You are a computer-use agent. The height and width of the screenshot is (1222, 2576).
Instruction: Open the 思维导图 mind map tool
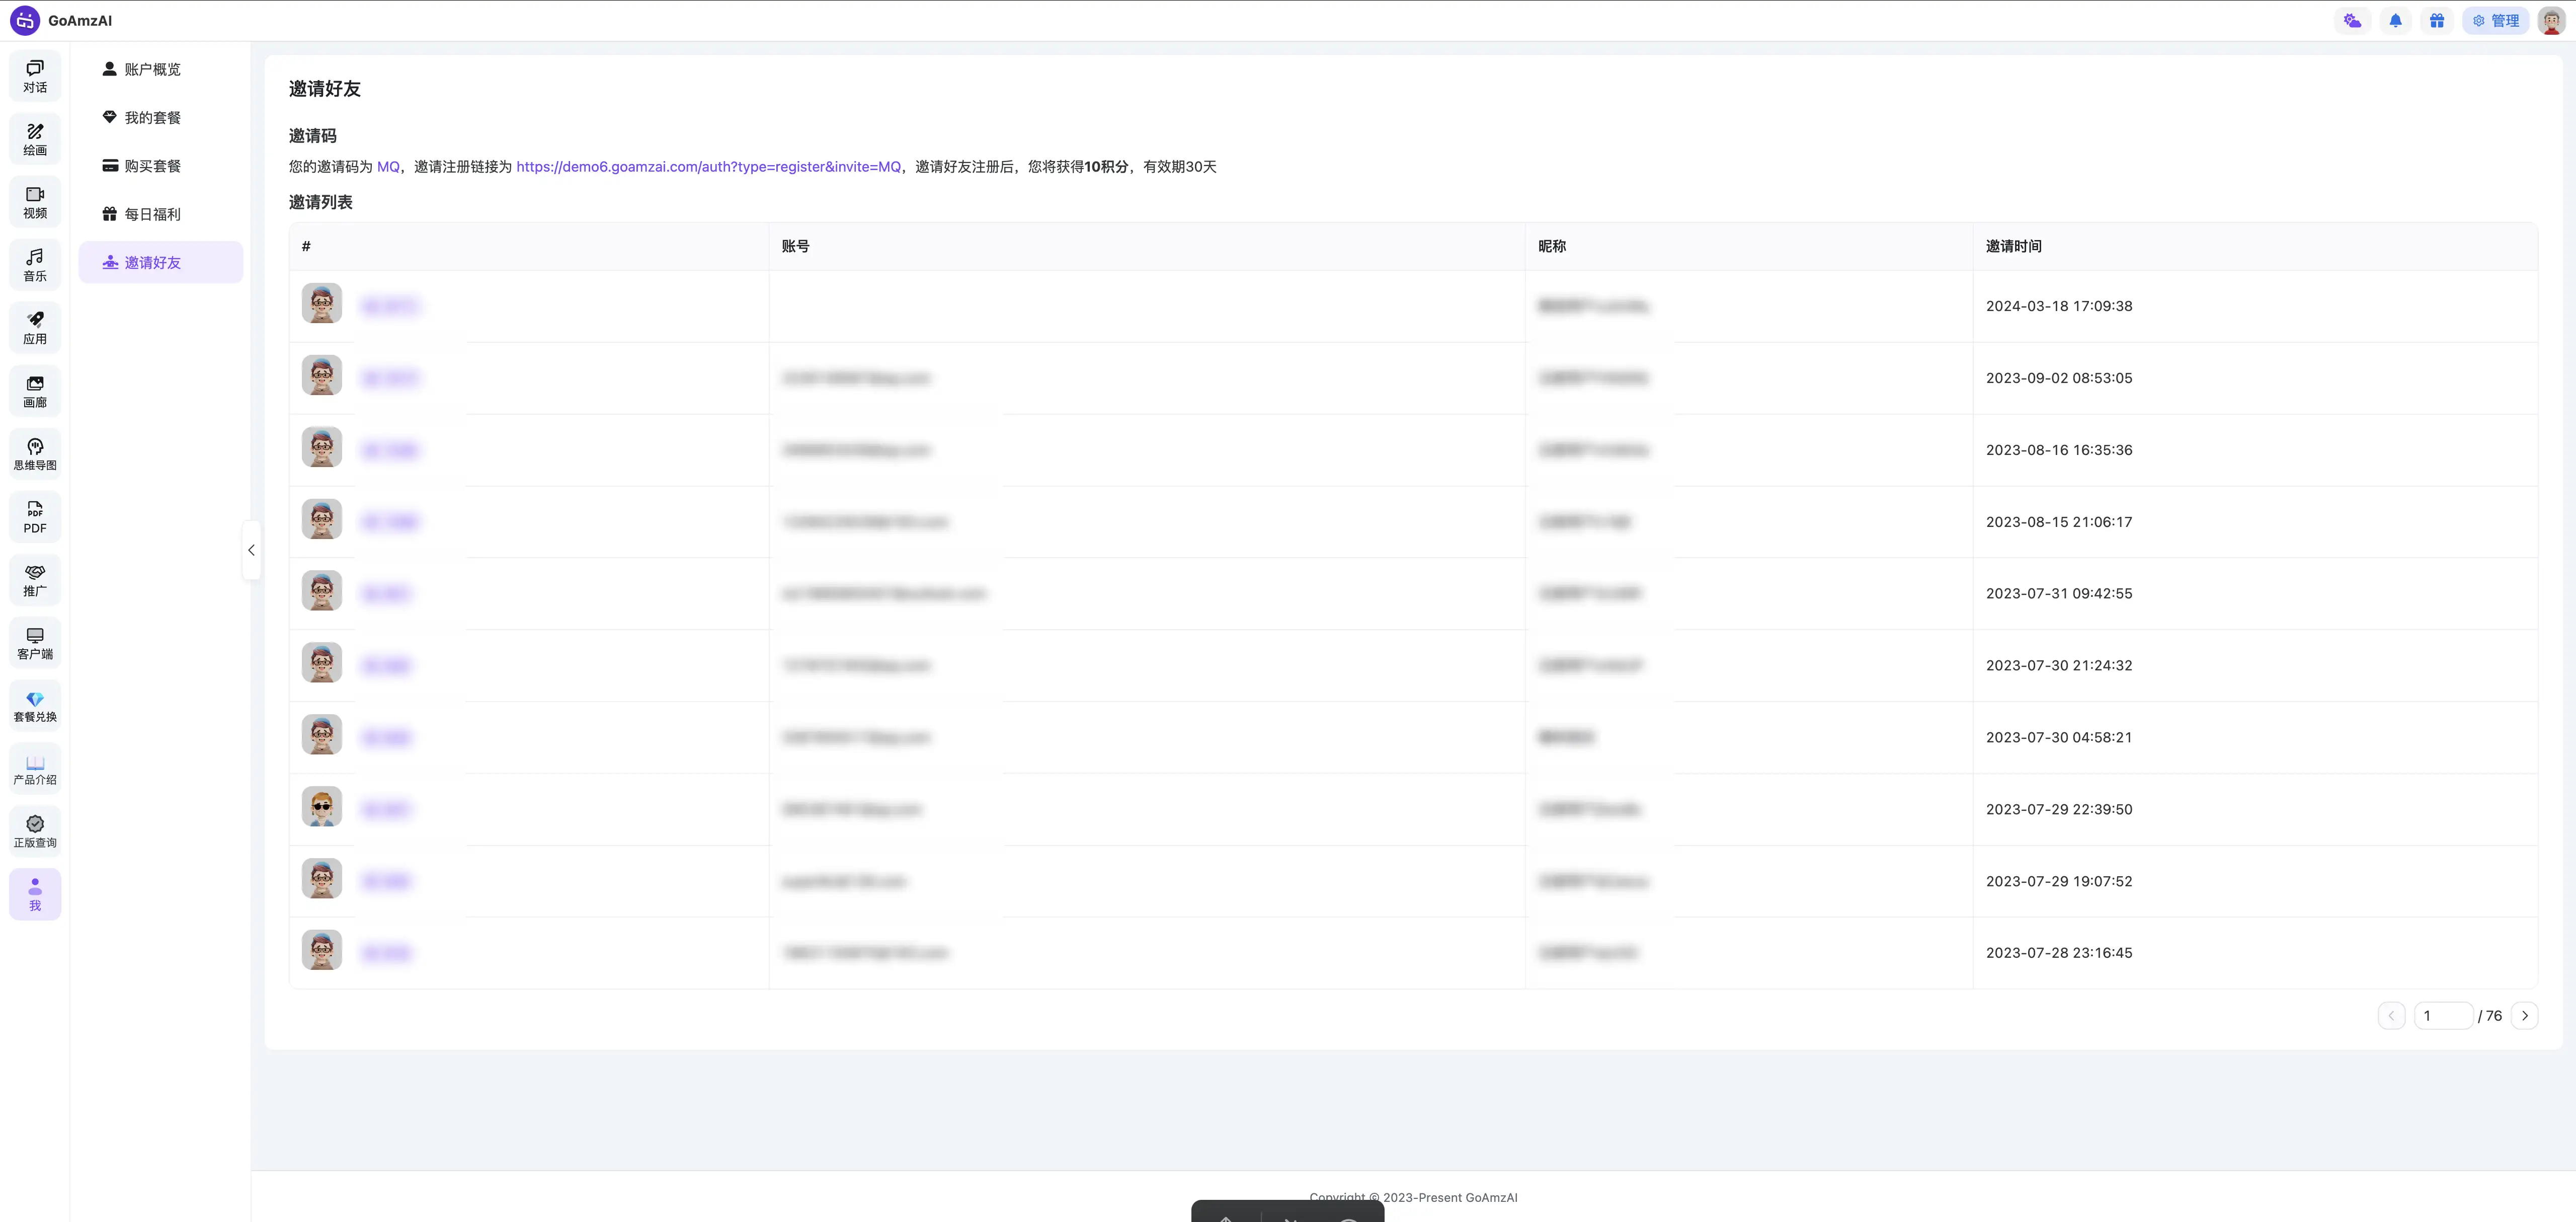tap(35, 454)
